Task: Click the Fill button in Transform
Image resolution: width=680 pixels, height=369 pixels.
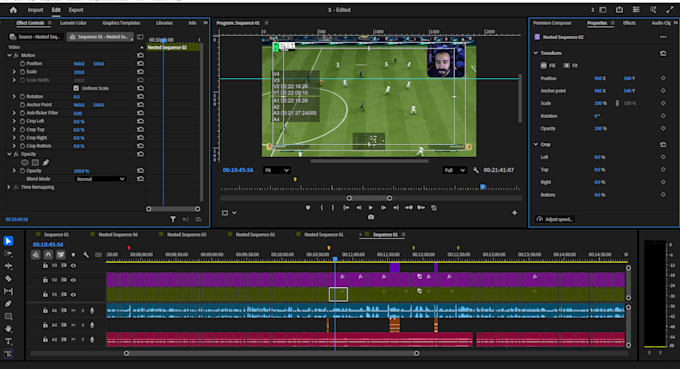Action: click(x=548, y=65)
